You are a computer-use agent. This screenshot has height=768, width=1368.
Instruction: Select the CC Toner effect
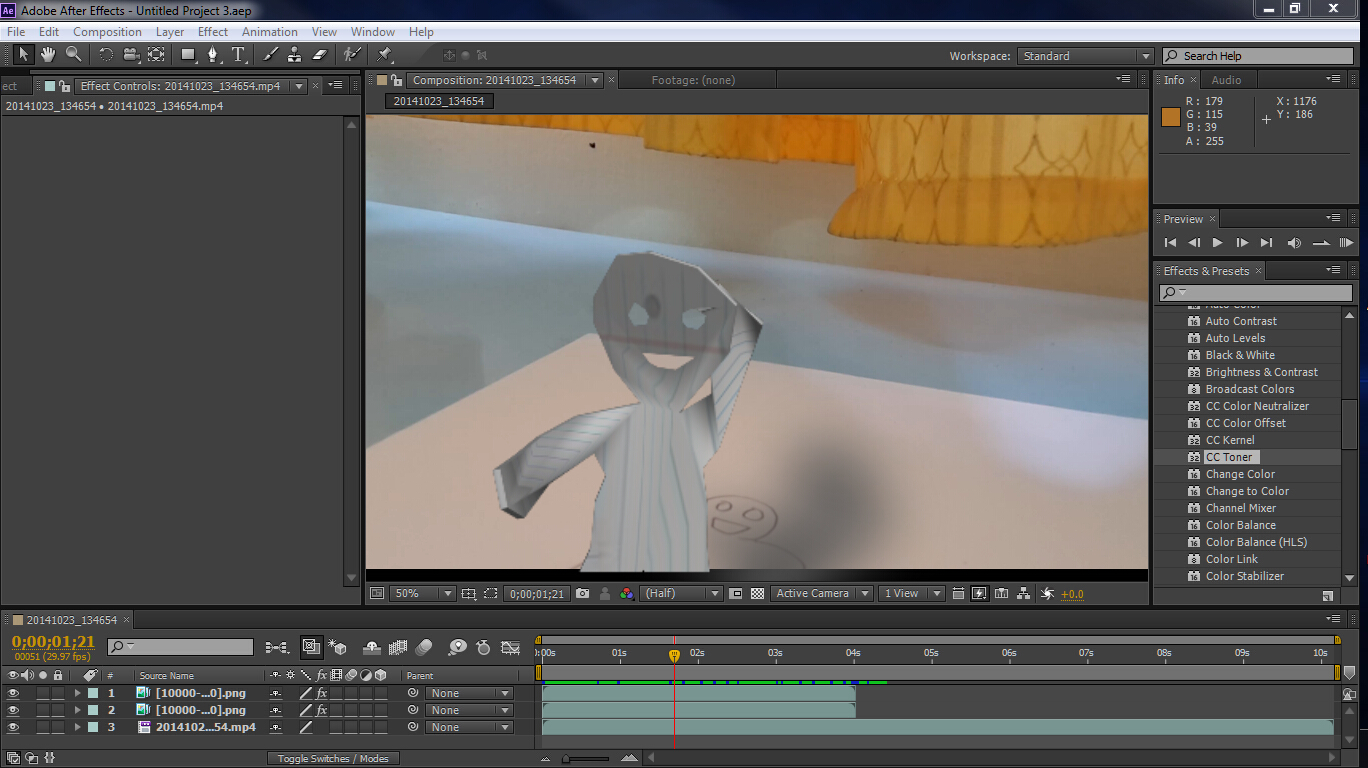(x=1228, y=457)
